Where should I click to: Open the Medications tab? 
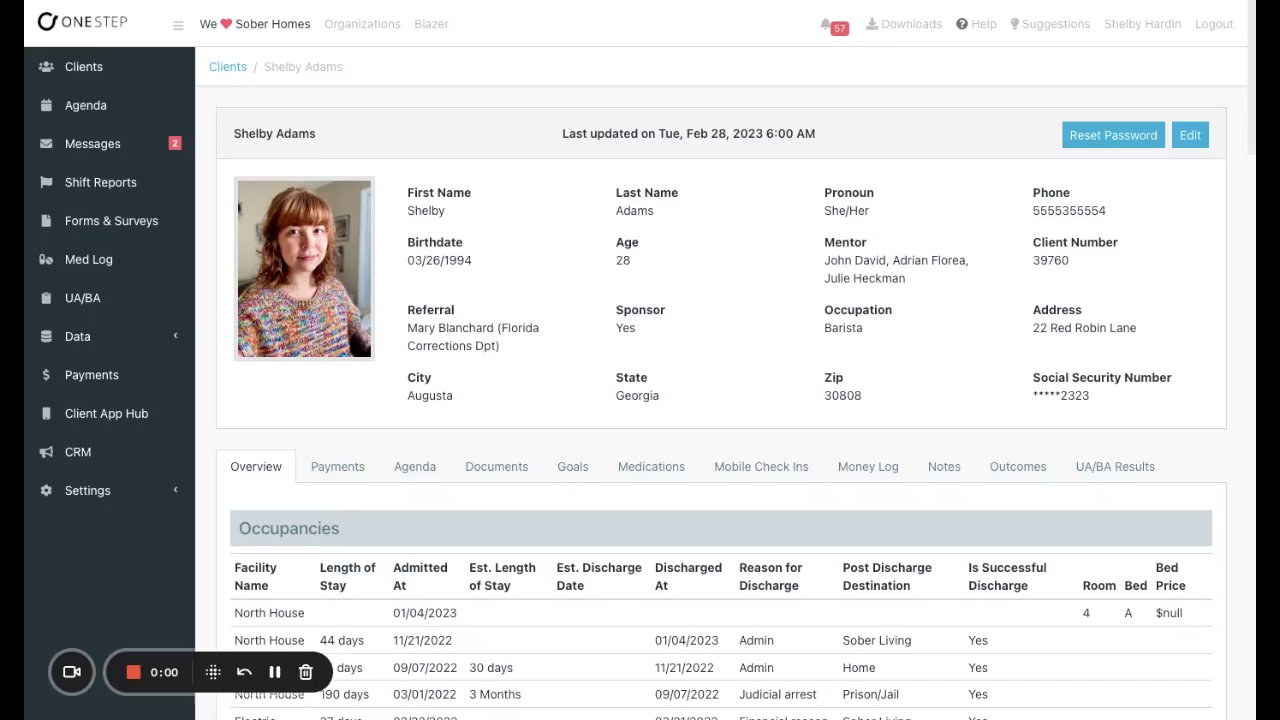point(651,467)
